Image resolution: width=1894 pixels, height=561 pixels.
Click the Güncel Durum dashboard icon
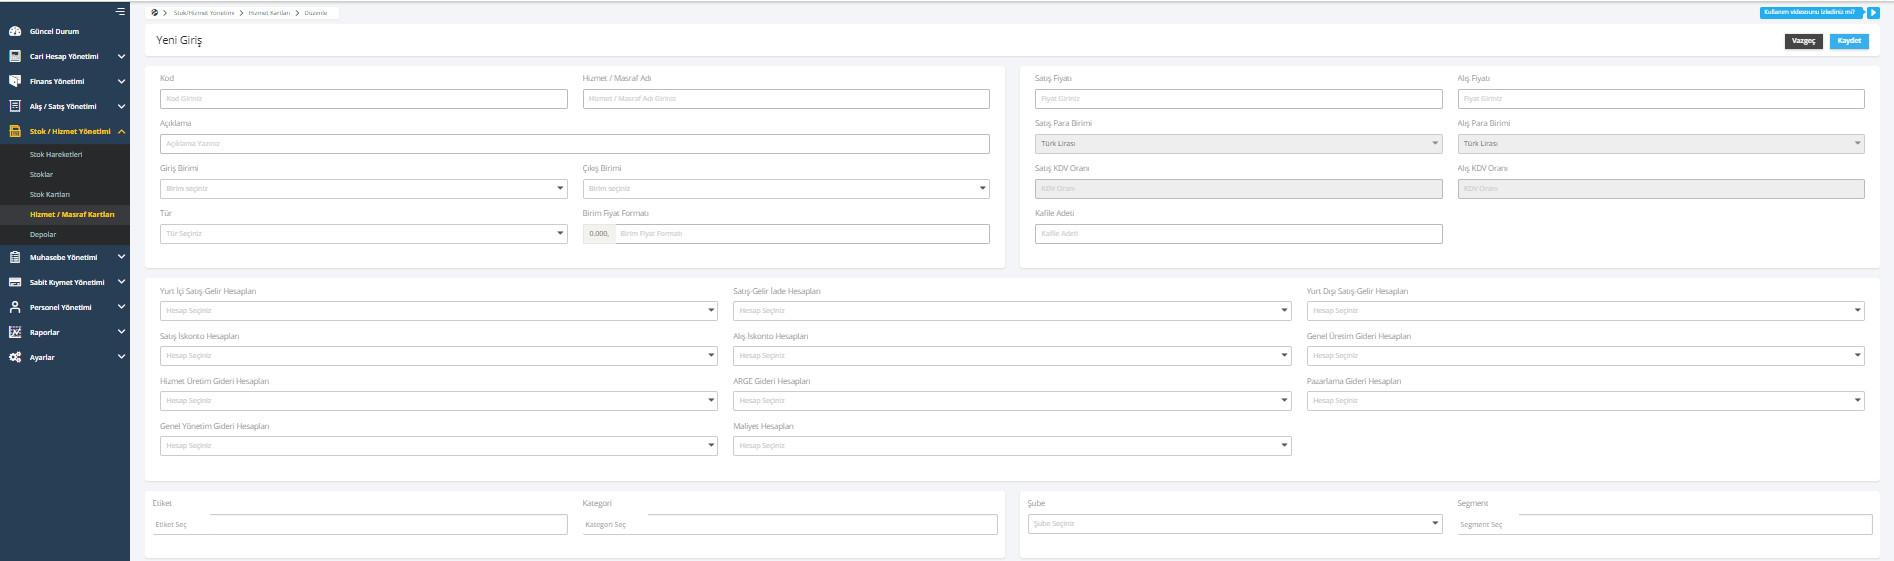click(x=15, y=31)
